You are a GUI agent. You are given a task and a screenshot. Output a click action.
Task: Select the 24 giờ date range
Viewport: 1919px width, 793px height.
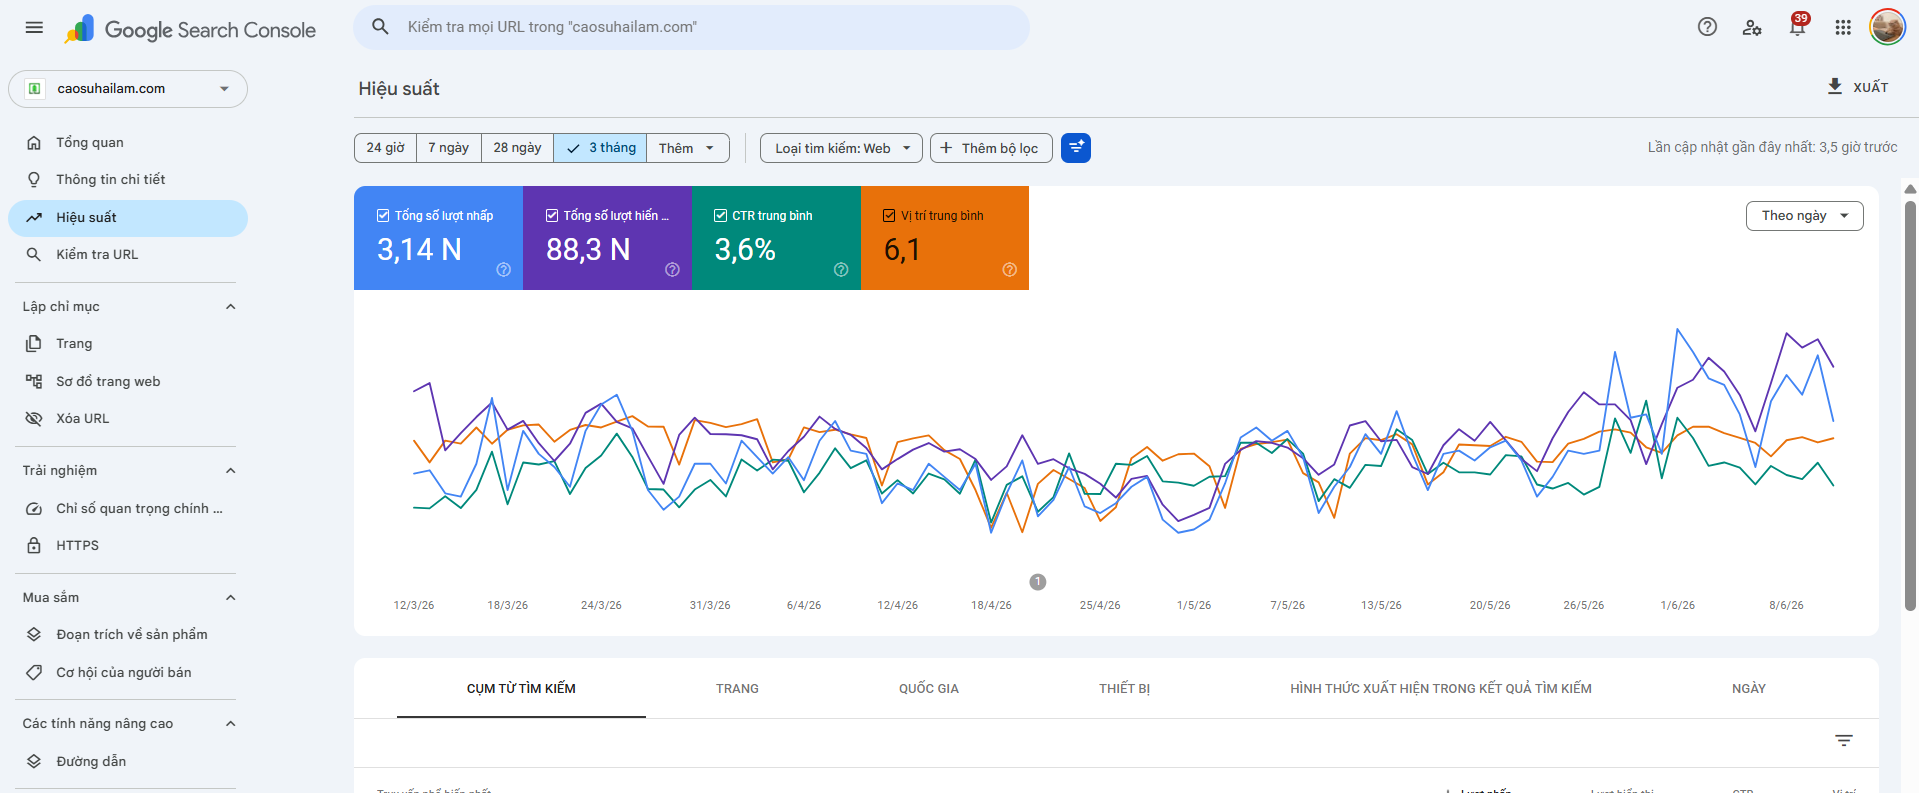coord(385,148)
